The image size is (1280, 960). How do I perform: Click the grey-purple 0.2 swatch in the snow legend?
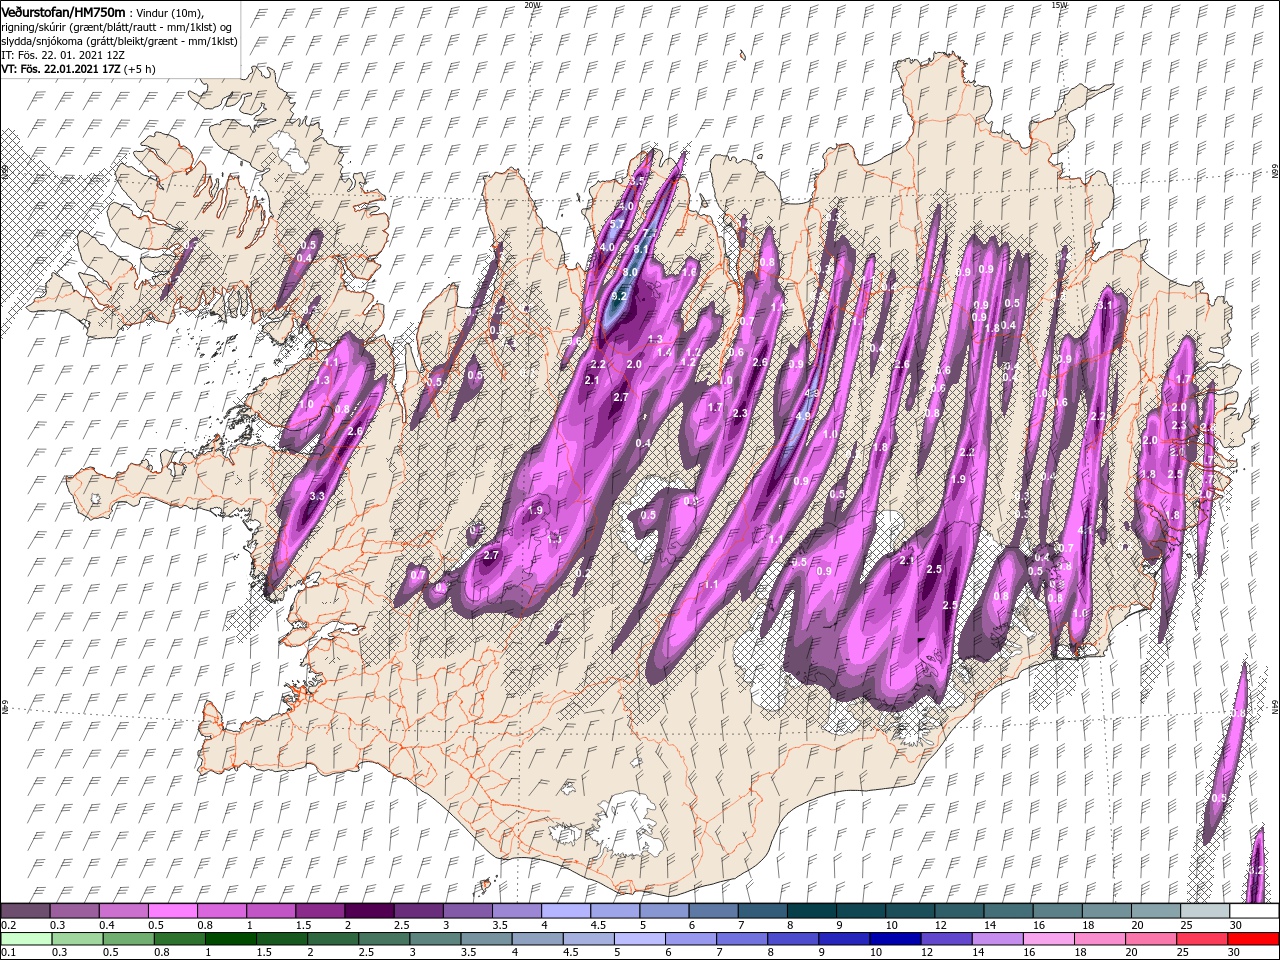coord(25,911)
